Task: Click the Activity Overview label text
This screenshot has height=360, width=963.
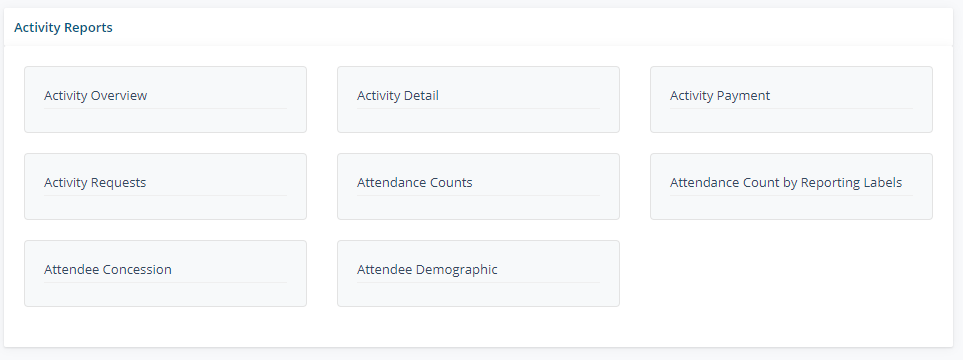Action: [x=96, y=96]
